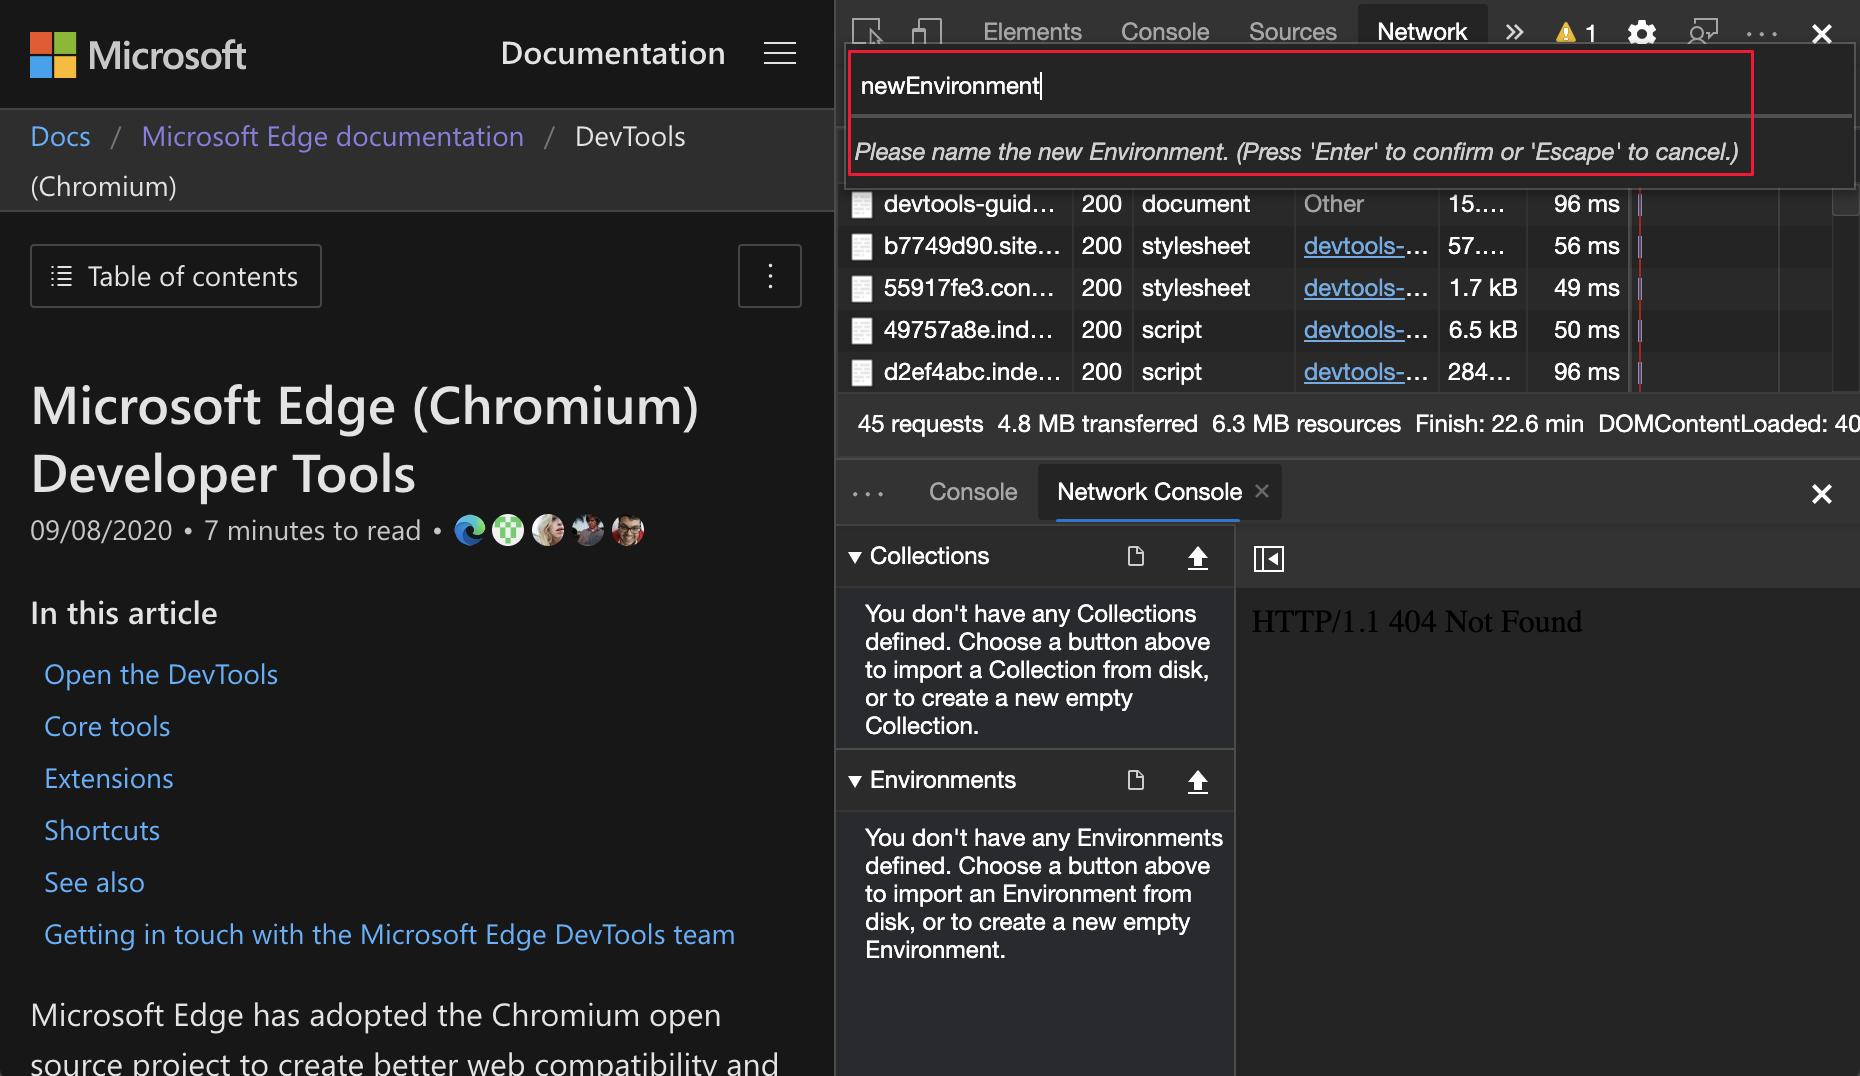
Task: Go to Core tools section
Action: click(107, 727)
